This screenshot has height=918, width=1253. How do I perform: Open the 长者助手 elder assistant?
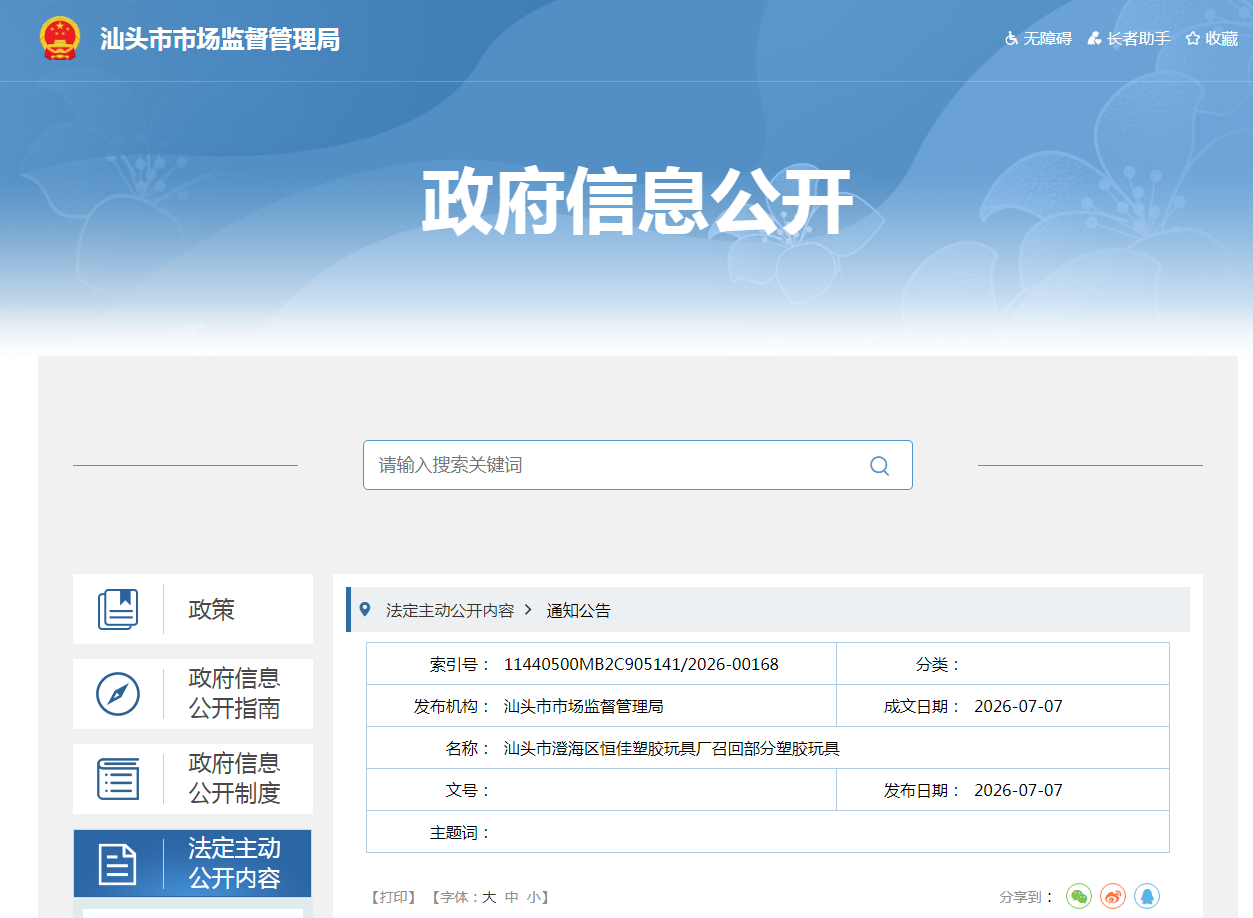click(1129, 38)
